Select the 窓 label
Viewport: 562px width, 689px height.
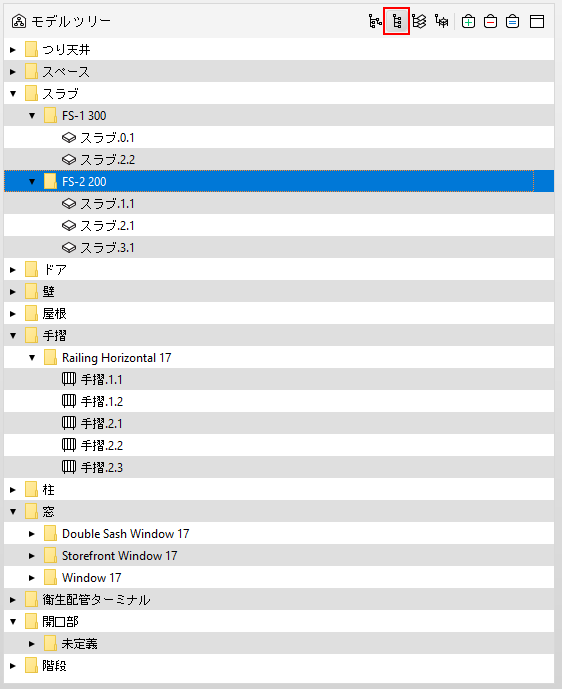tap(48, 511)
